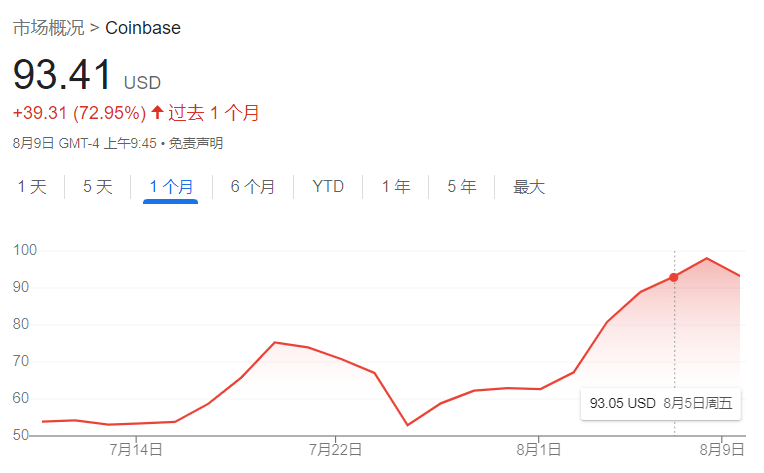Click the 70 y-axis label

click(x=21, y=361)
